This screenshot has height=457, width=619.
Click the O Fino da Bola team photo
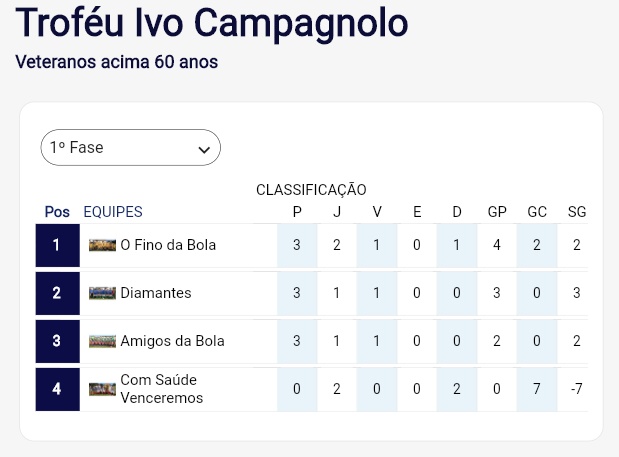coord(102,245)
